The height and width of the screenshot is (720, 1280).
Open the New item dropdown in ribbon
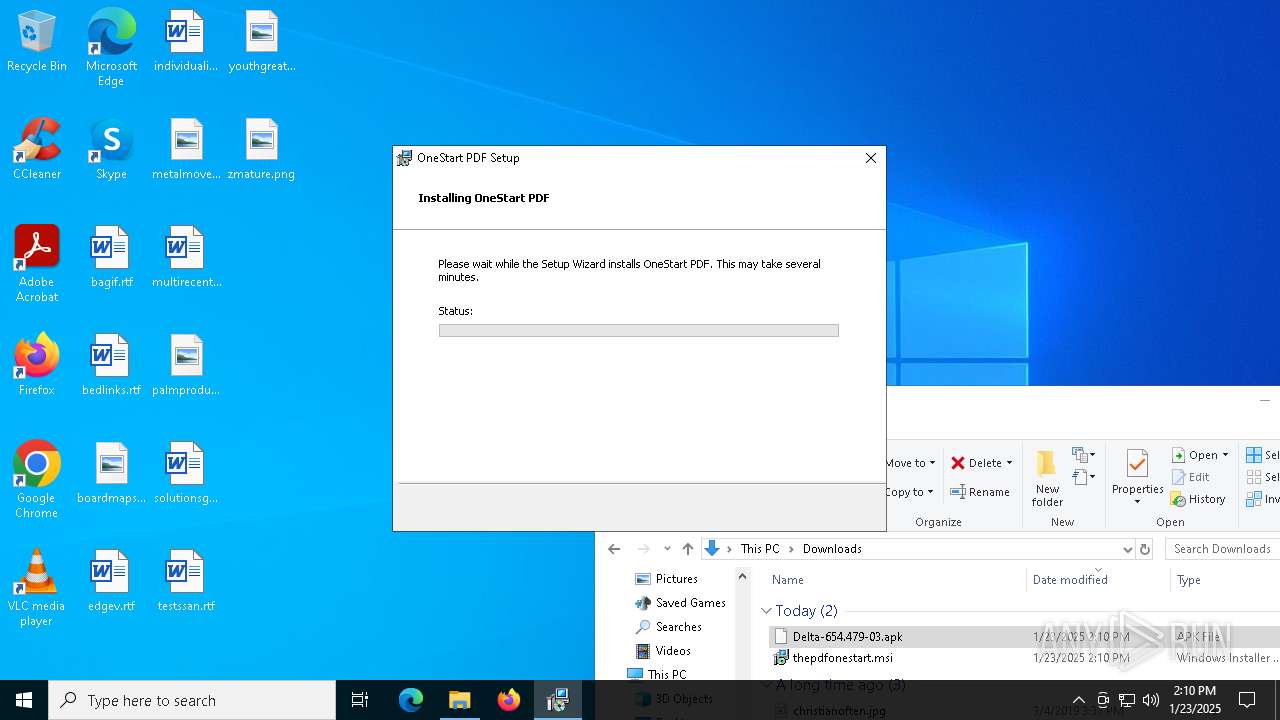click(1084, 455)
